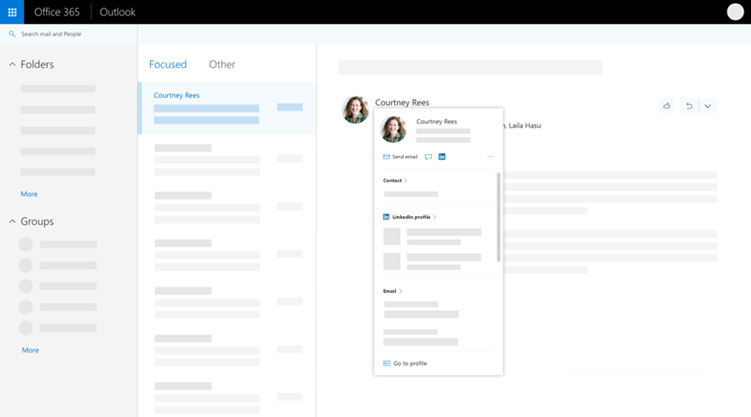
Task: Switch to the Focused inbox tab
Action: [168, 65]
